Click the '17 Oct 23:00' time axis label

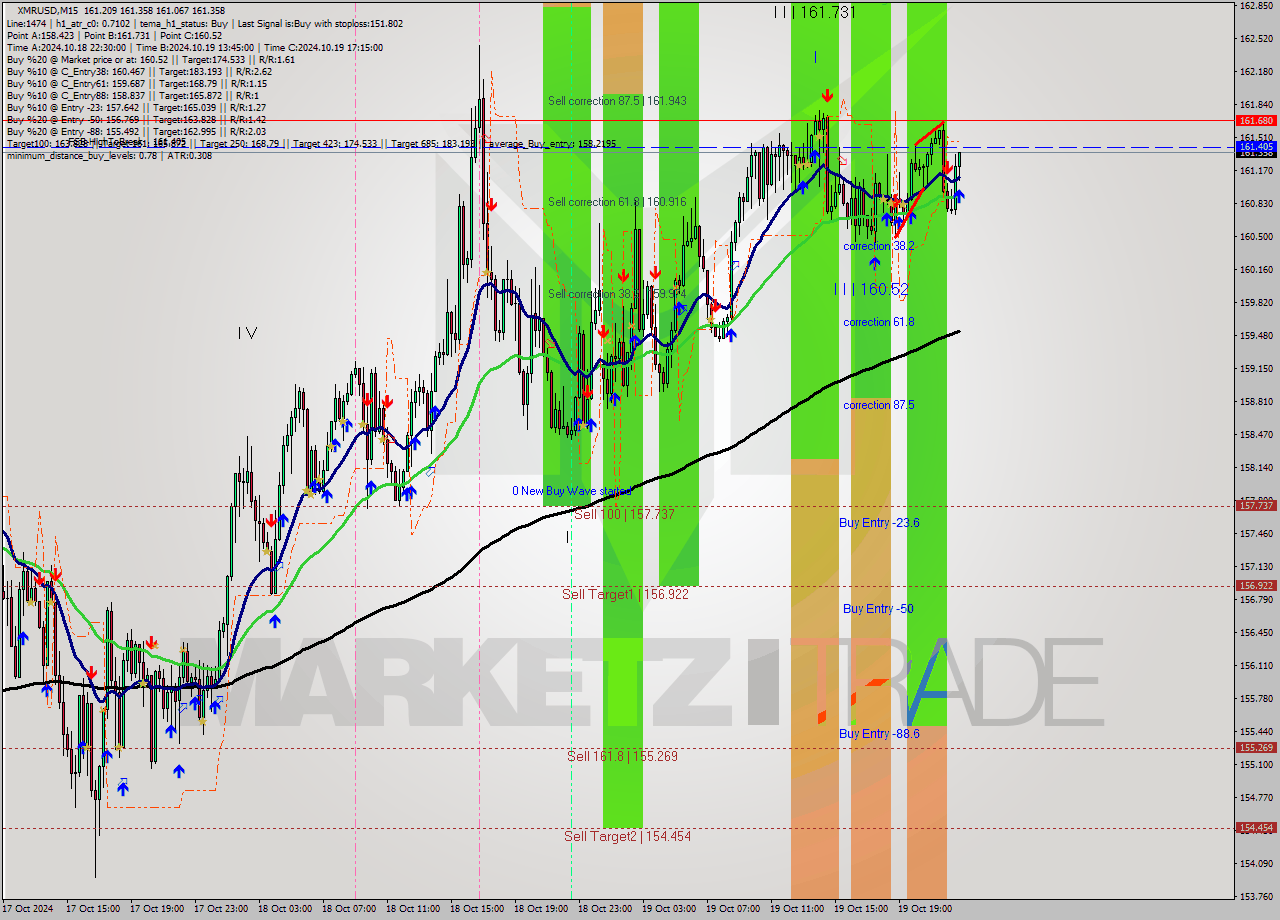(221, 909)
